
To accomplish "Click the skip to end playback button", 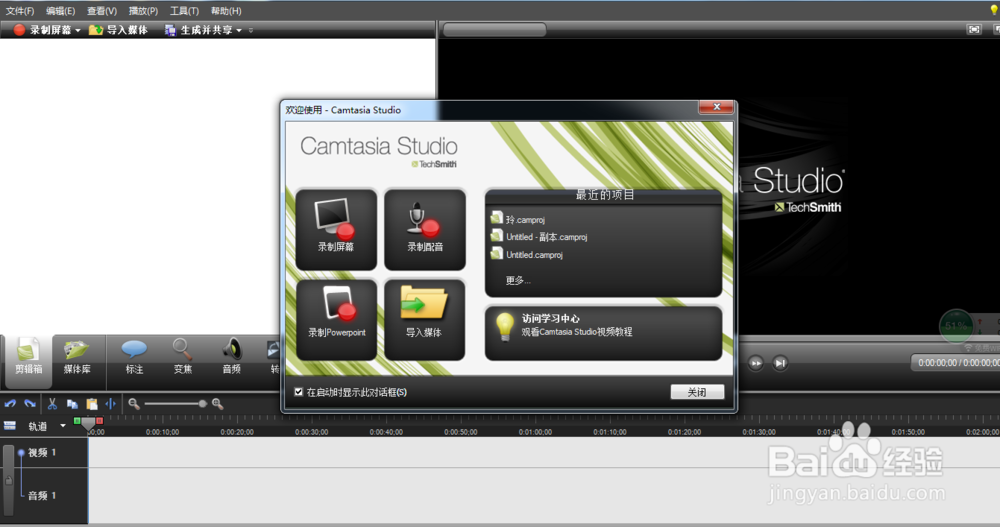I will (x=780, y=363).
